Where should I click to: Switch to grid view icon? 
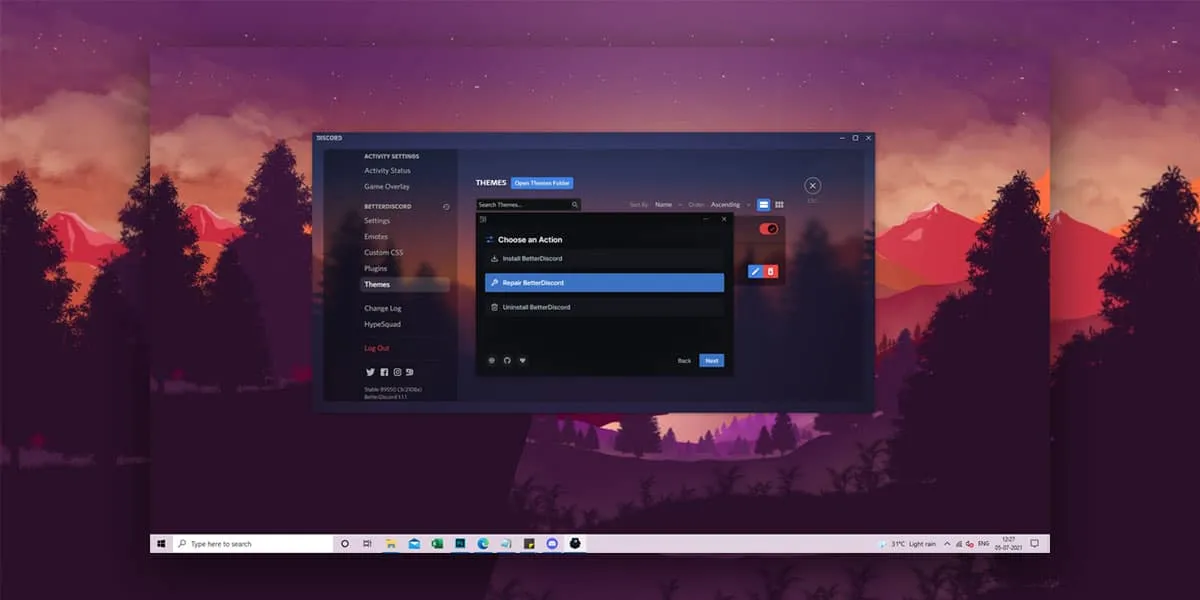pyautogui.click(x=779, y=204)
